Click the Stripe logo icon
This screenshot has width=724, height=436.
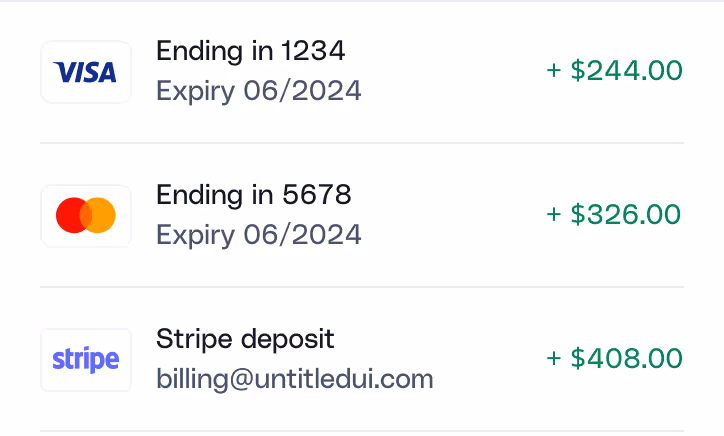pos(86,360)
